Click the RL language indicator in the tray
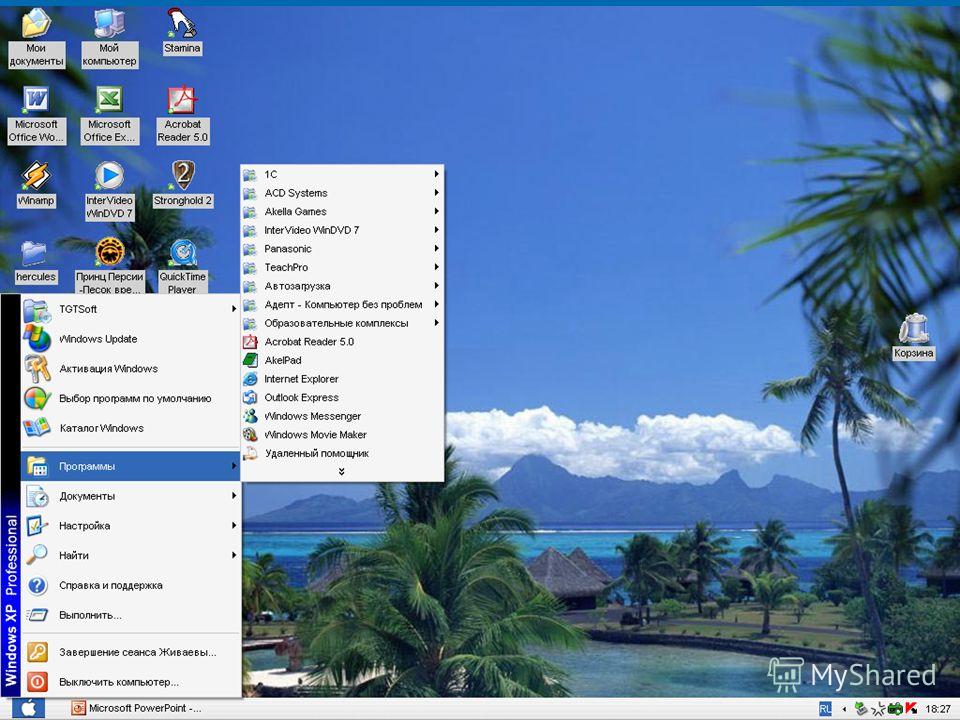 point(825,708)
